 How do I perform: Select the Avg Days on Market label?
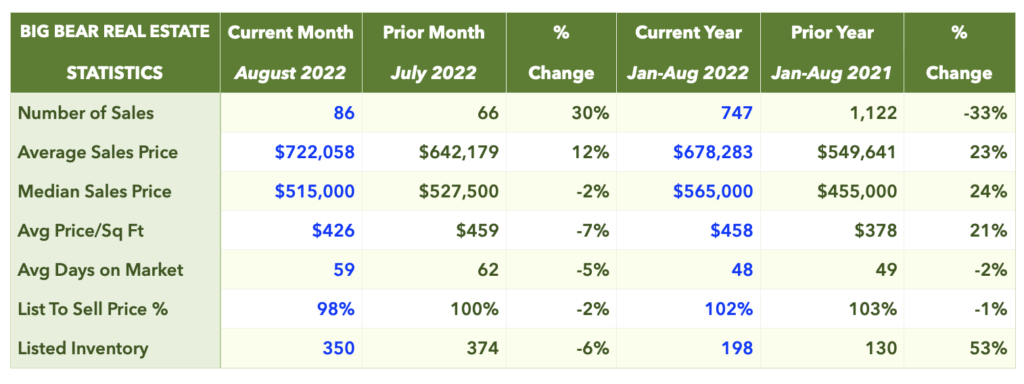click(101, 270)
